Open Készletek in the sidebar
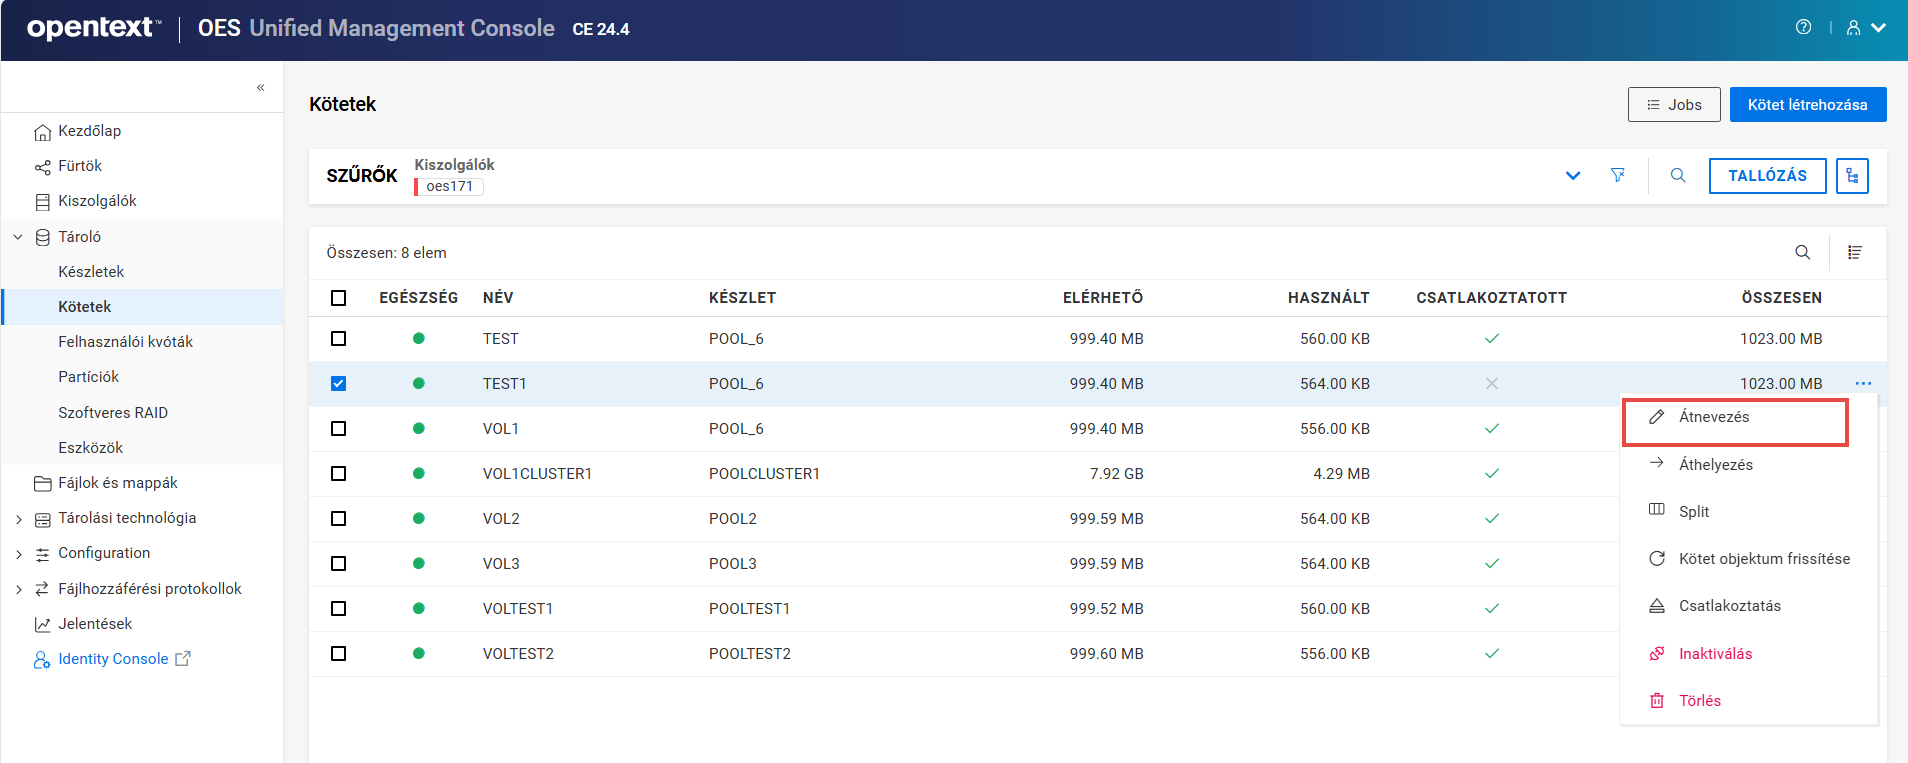1908x763 pixels. point(91,272)
